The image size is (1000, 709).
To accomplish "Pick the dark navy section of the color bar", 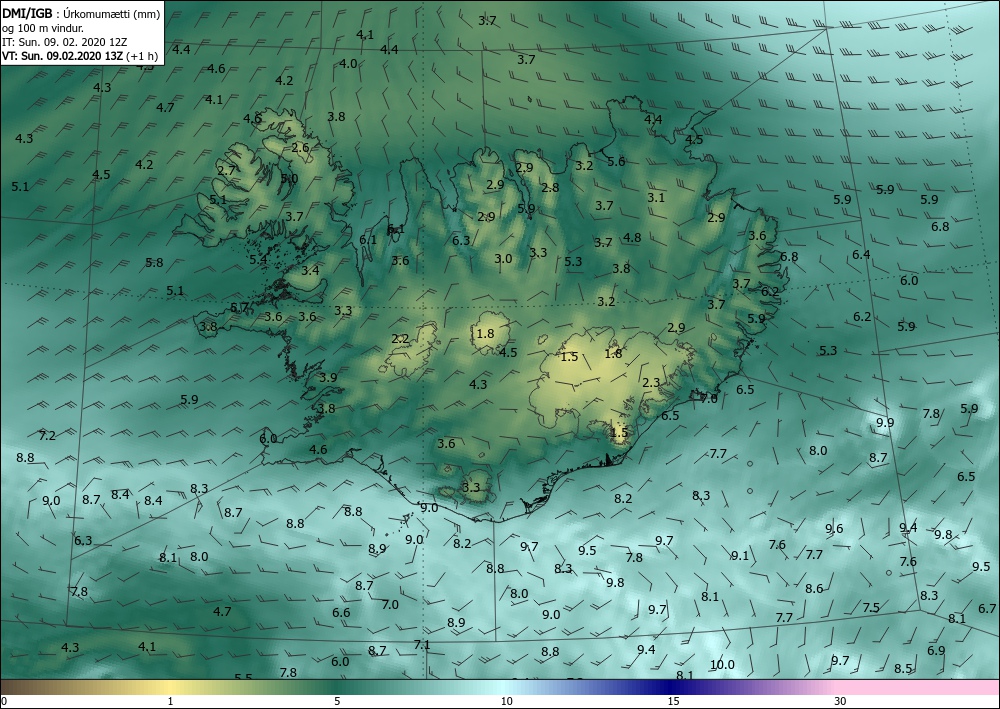I will (x=673, y=687).
